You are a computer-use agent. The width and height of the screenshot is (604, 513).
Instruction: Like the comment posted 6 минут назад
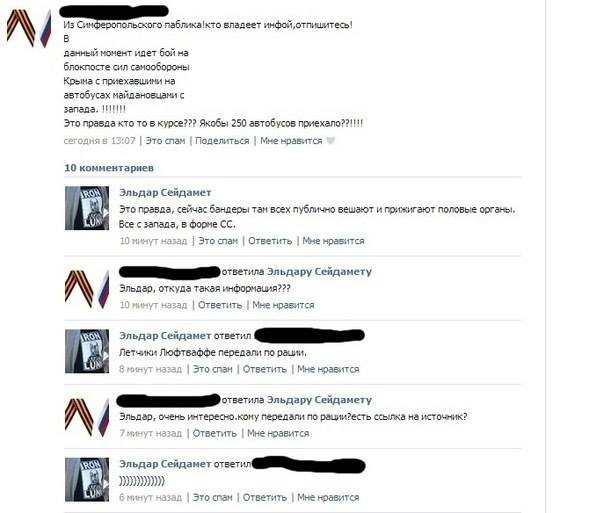328,498
